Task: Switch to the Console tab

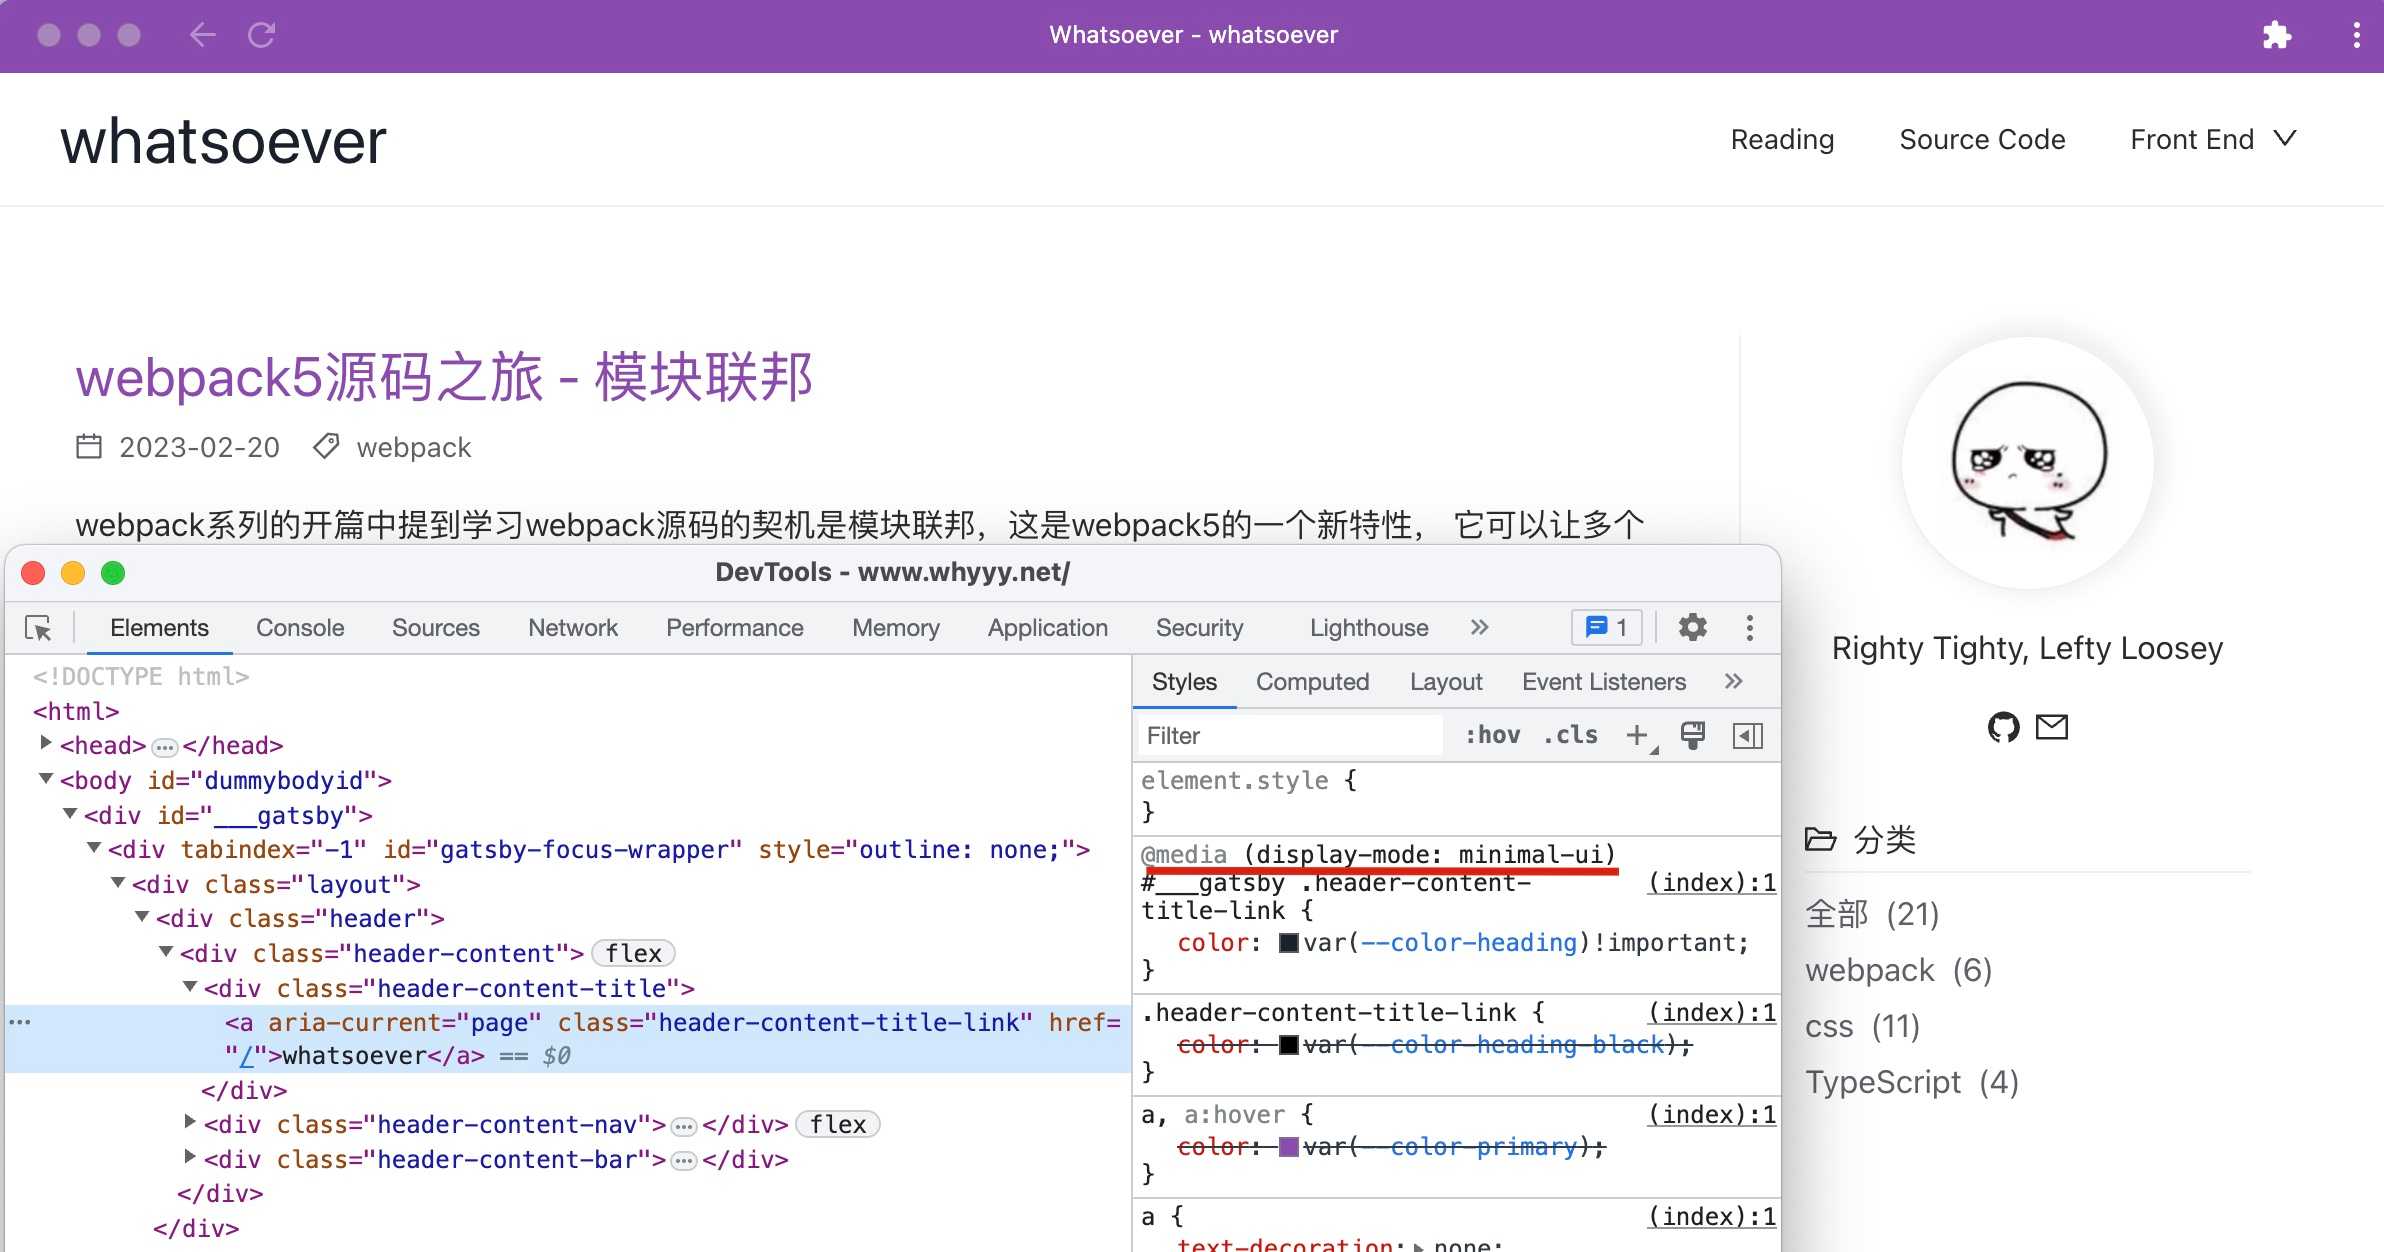Action: click(x=300, y=628)
